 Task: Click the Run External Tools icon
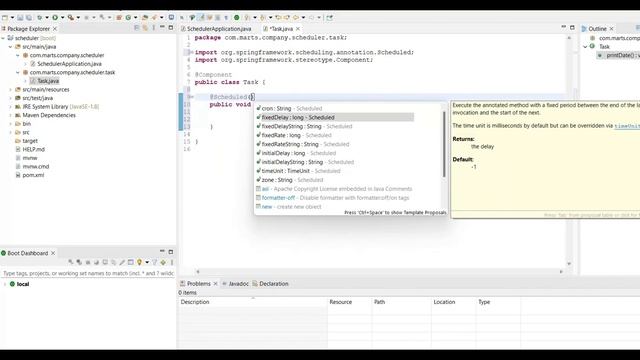pos(71,18)
